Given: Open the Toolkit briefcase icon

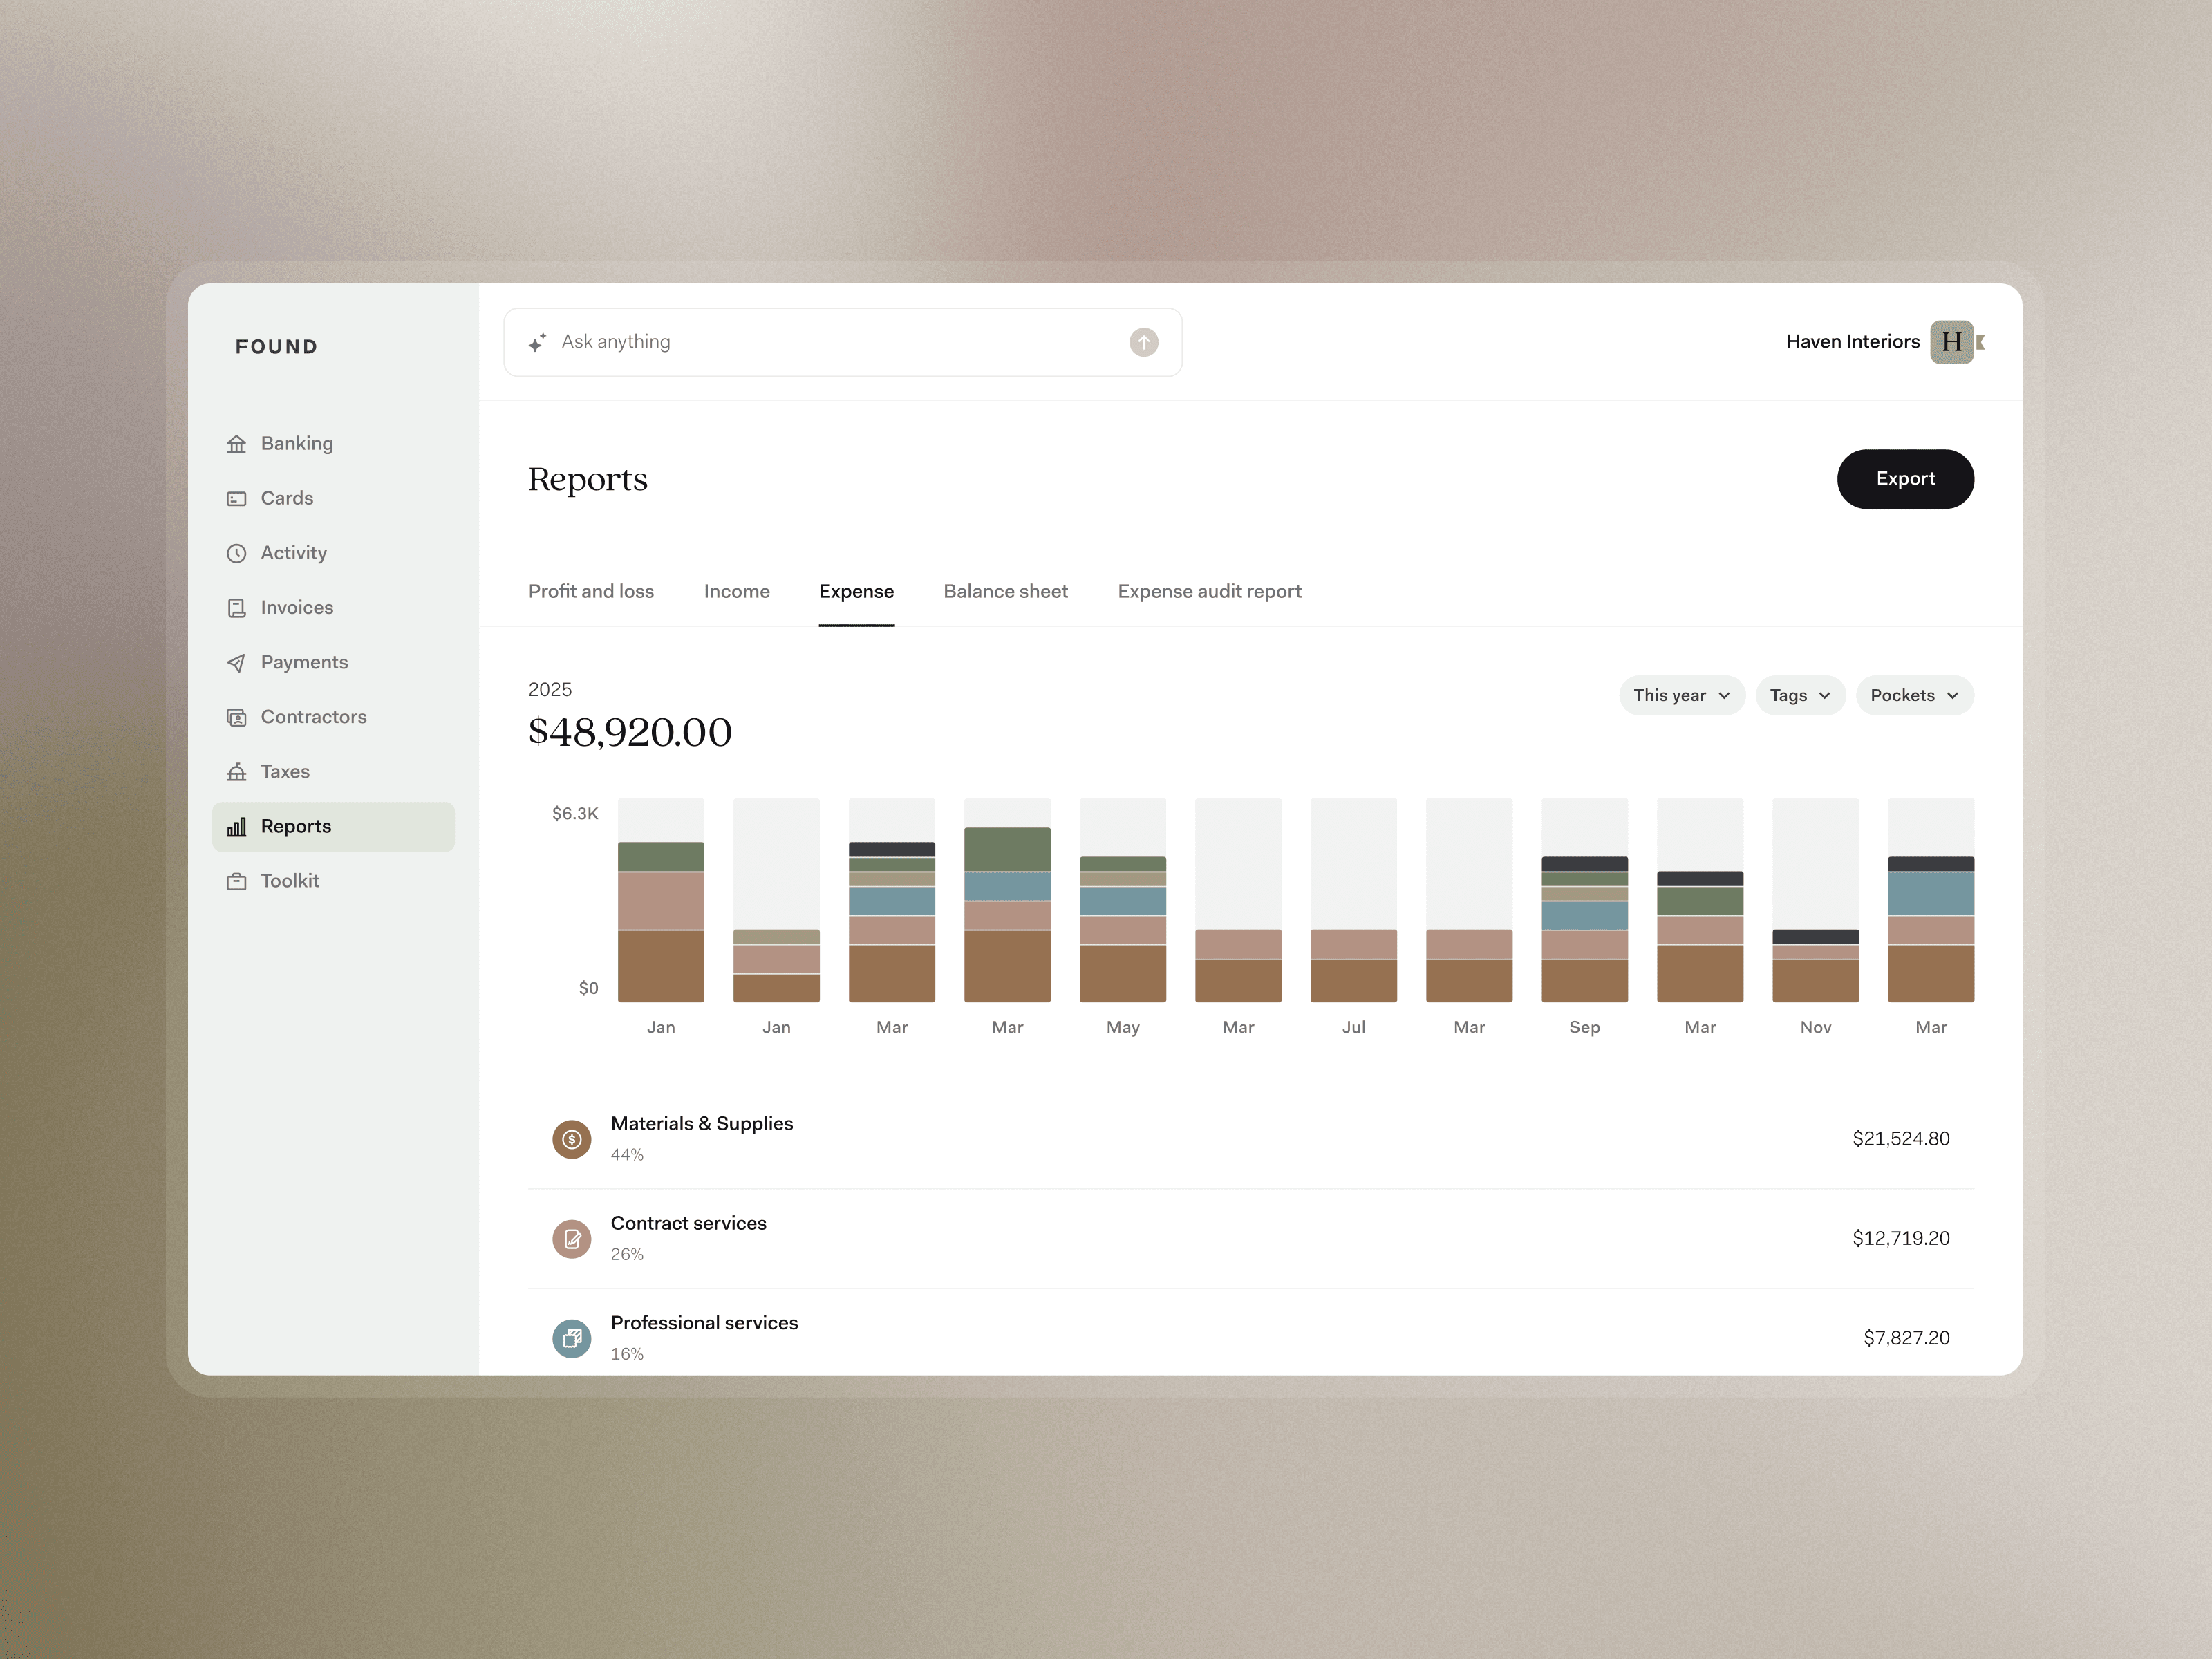Looking at the screenshot, I should click(x=236, y=881).
